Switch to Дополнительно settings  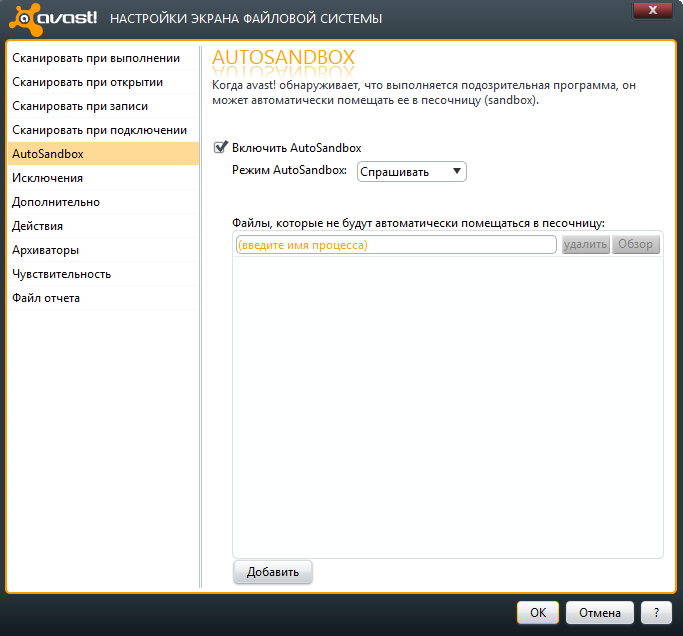[x=103, y=202]
